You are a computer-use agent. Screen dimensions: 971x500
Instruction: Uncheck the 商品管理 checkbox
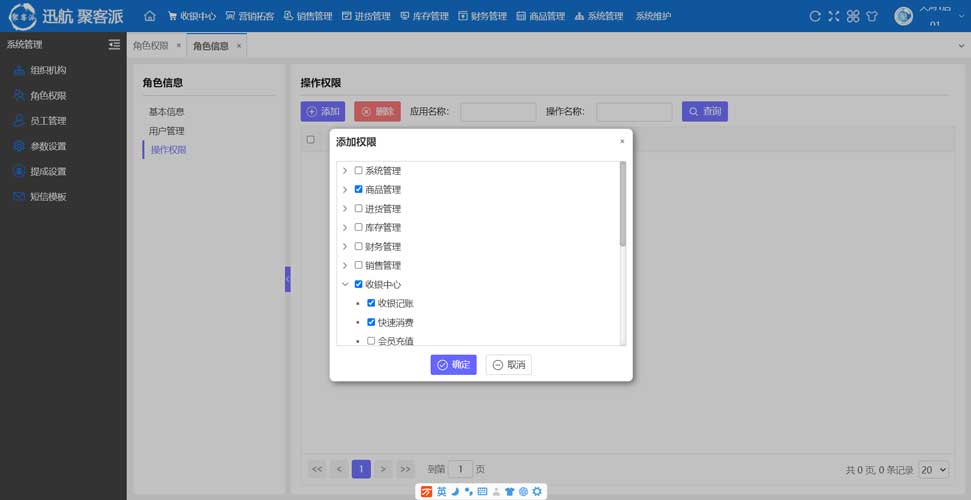358,189
